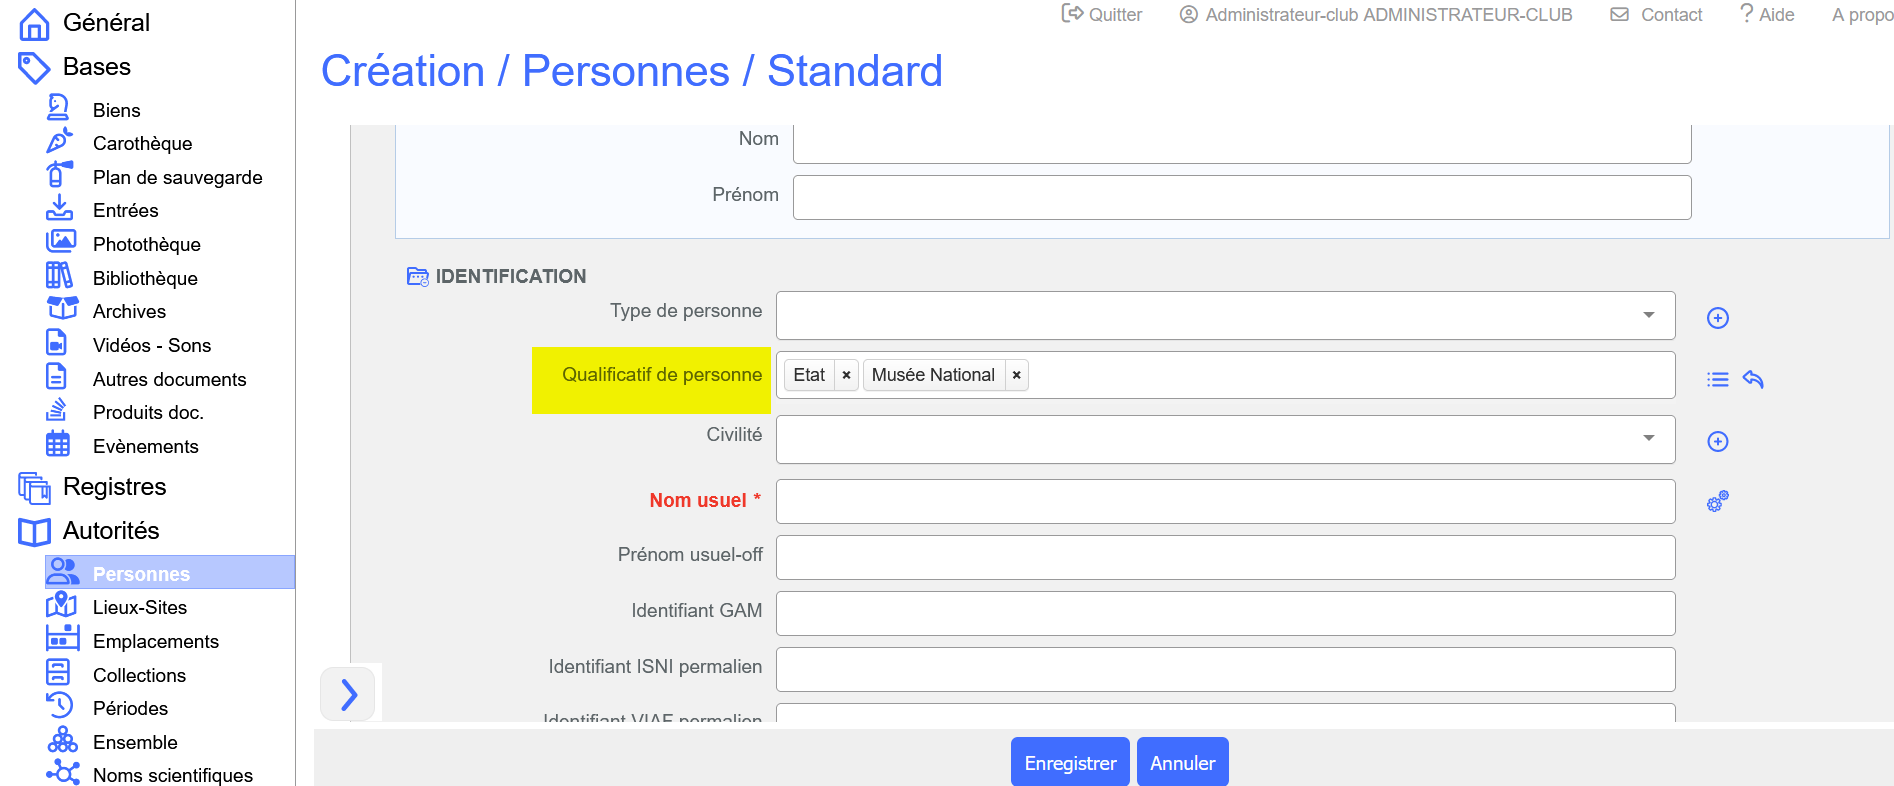Remove the Musée National tag
The image size is (1894, 786).
click(x=1016, y=375)
